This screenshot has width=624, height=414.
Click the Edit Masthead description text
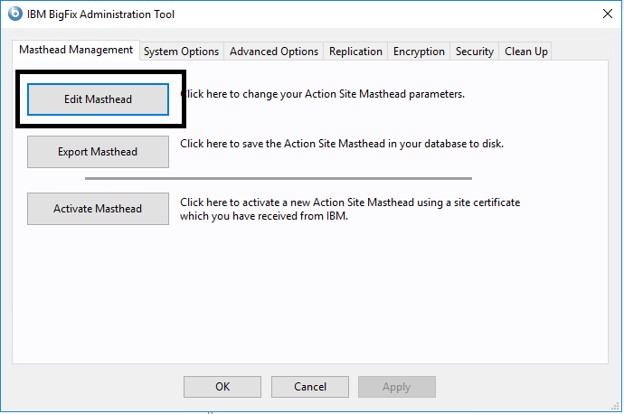click(322, 94)
